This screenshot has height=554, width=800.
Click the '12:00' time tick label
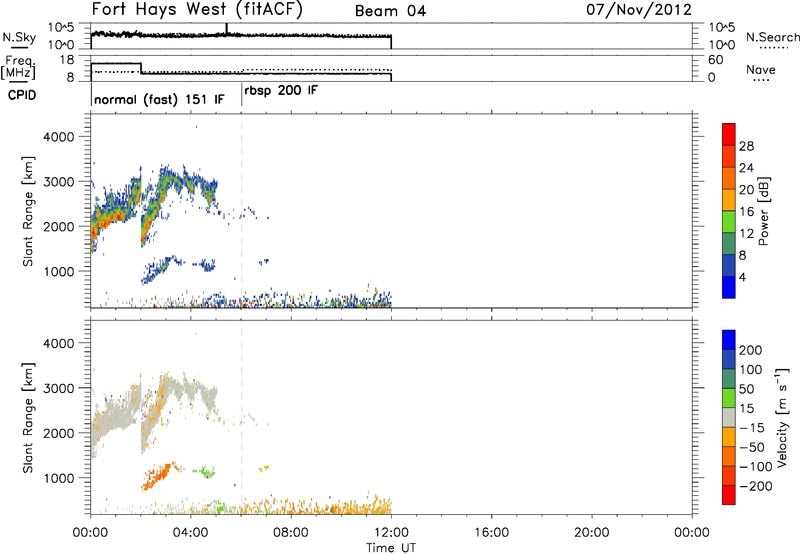[391, 533]
